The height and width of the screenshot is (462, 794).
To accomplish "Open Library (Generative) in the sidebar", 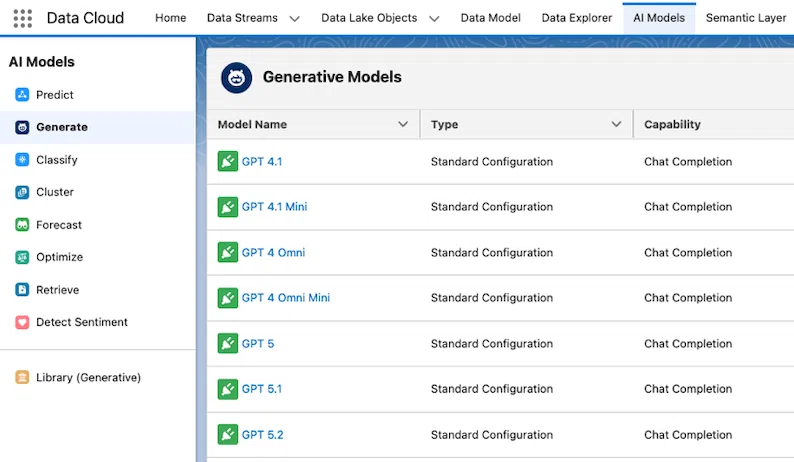I will point(97,377).
